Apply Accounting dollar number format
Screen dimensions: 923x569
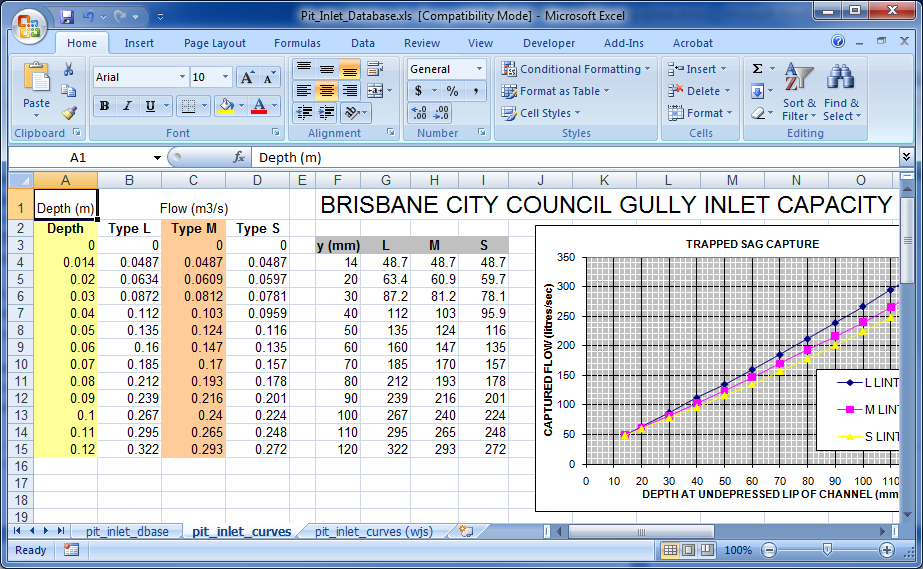(418, 91)
